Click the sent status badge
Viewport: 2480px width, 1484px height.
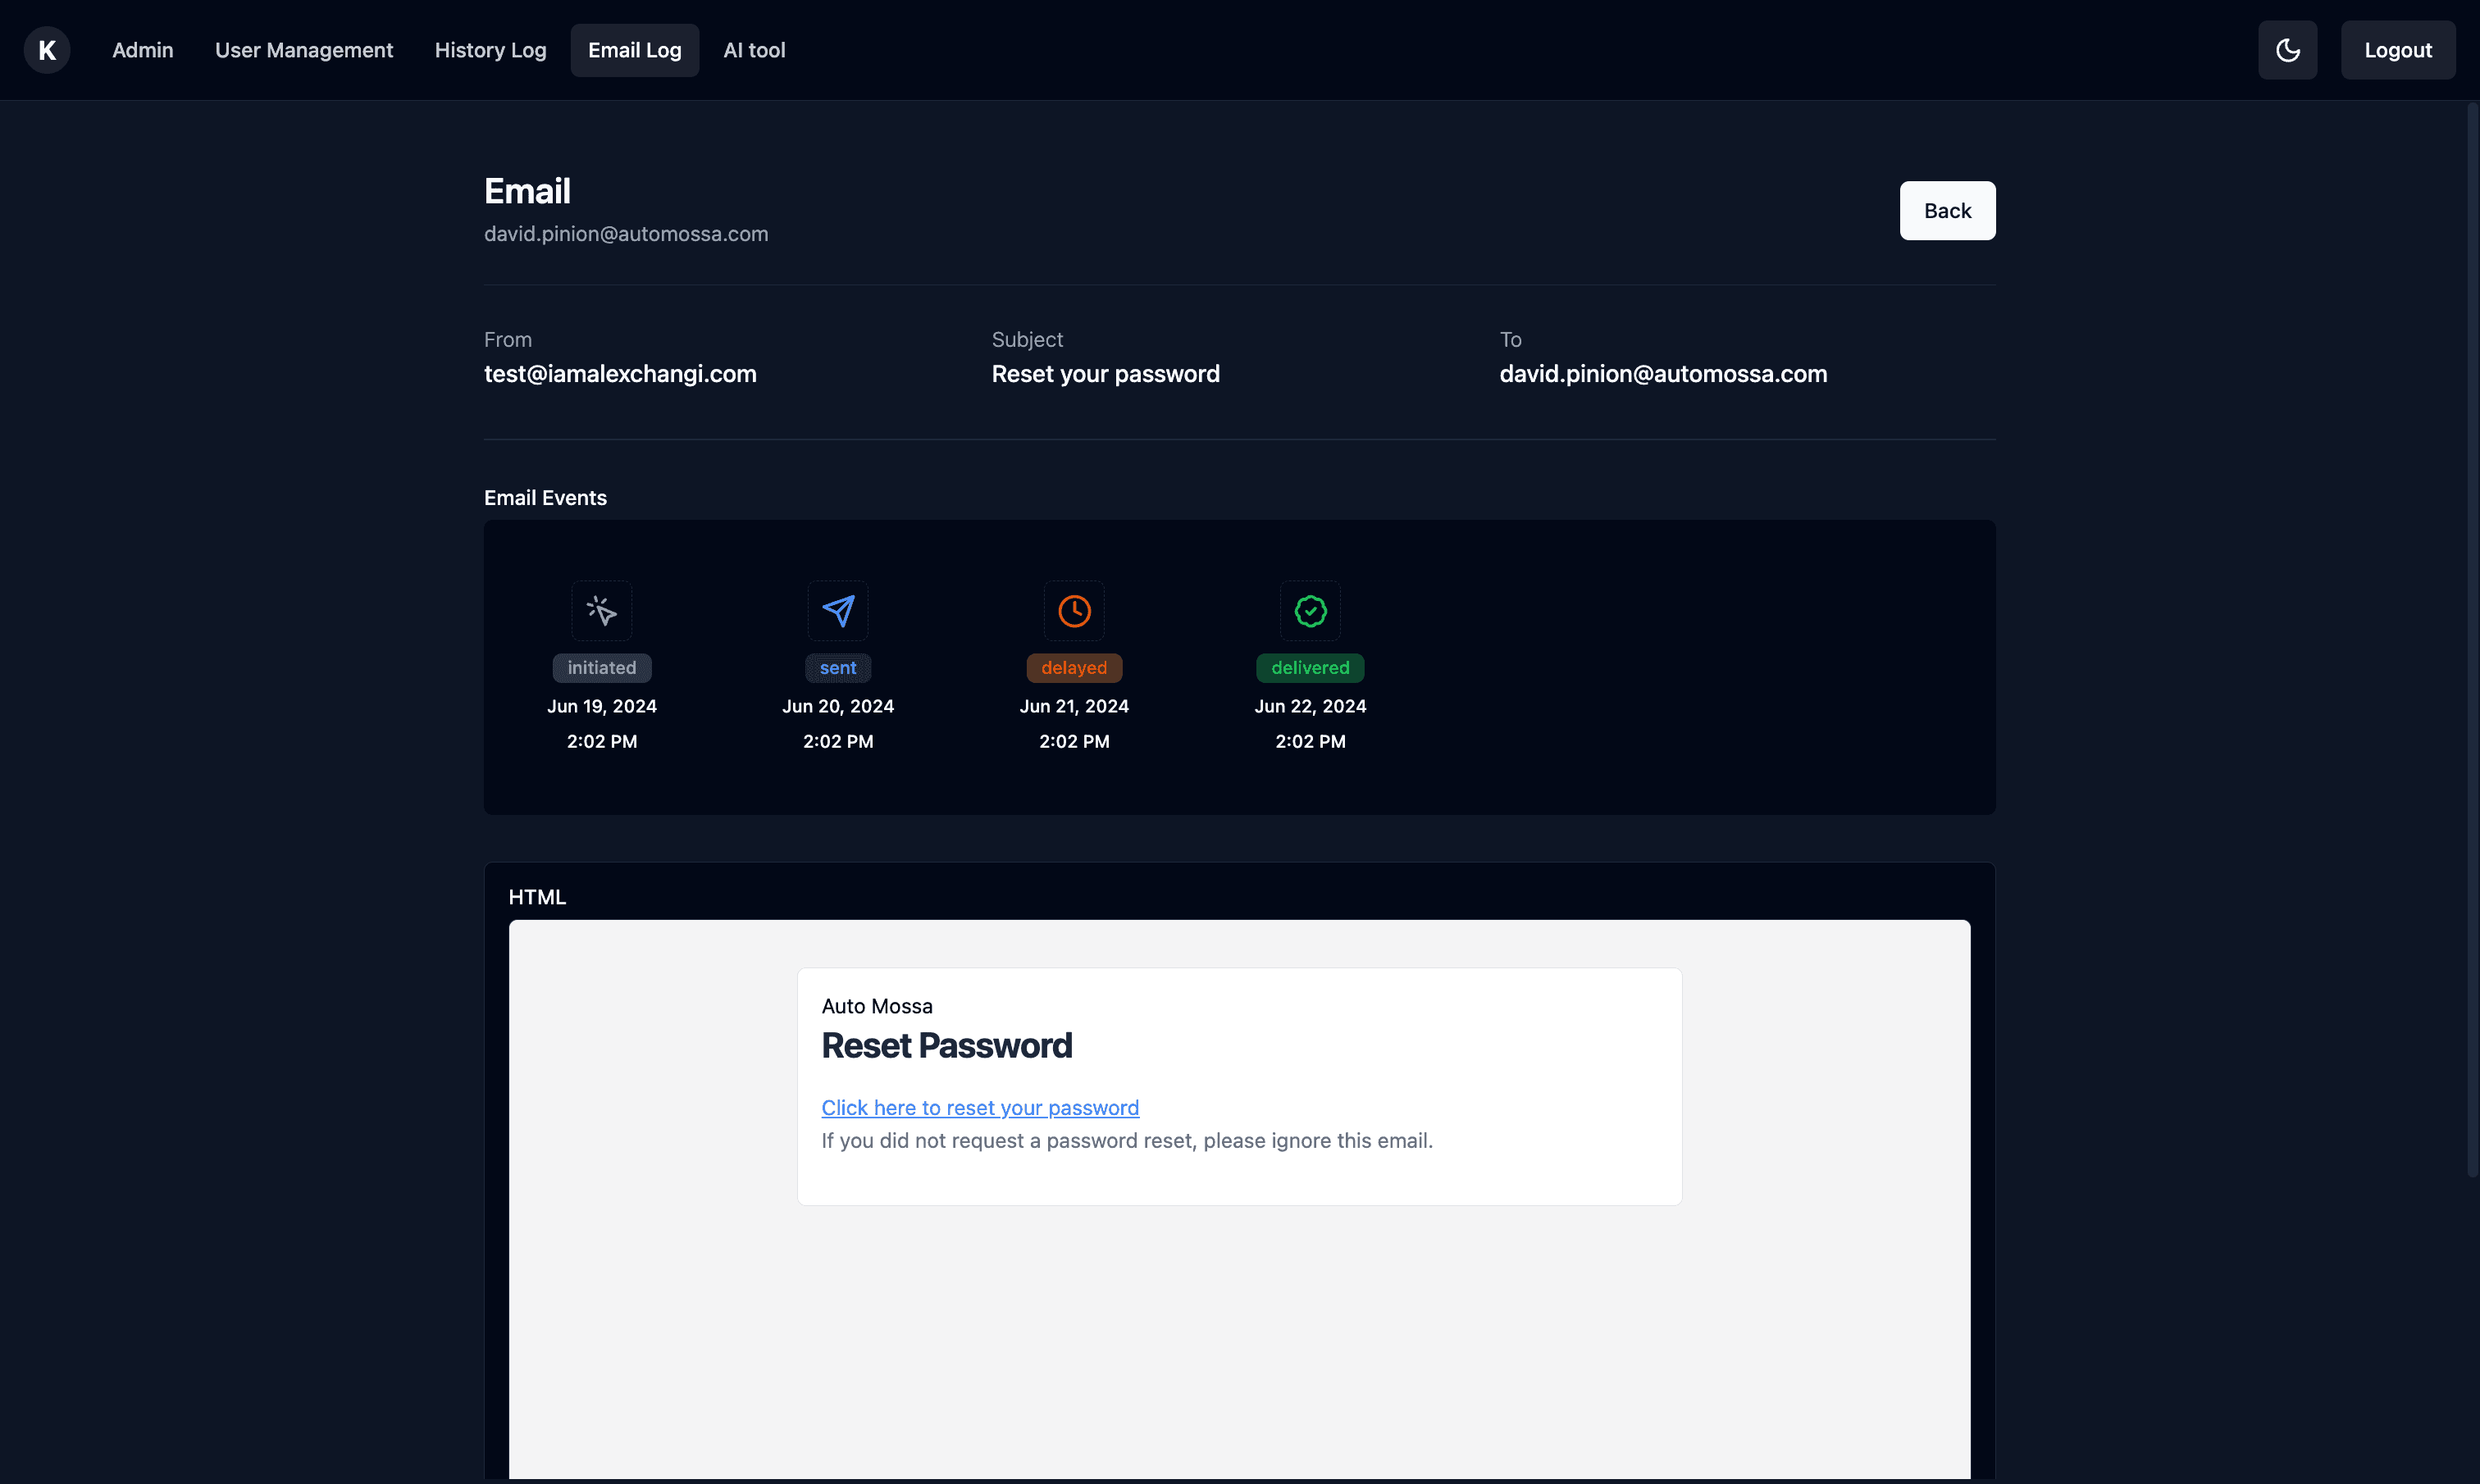pos(838,668)
